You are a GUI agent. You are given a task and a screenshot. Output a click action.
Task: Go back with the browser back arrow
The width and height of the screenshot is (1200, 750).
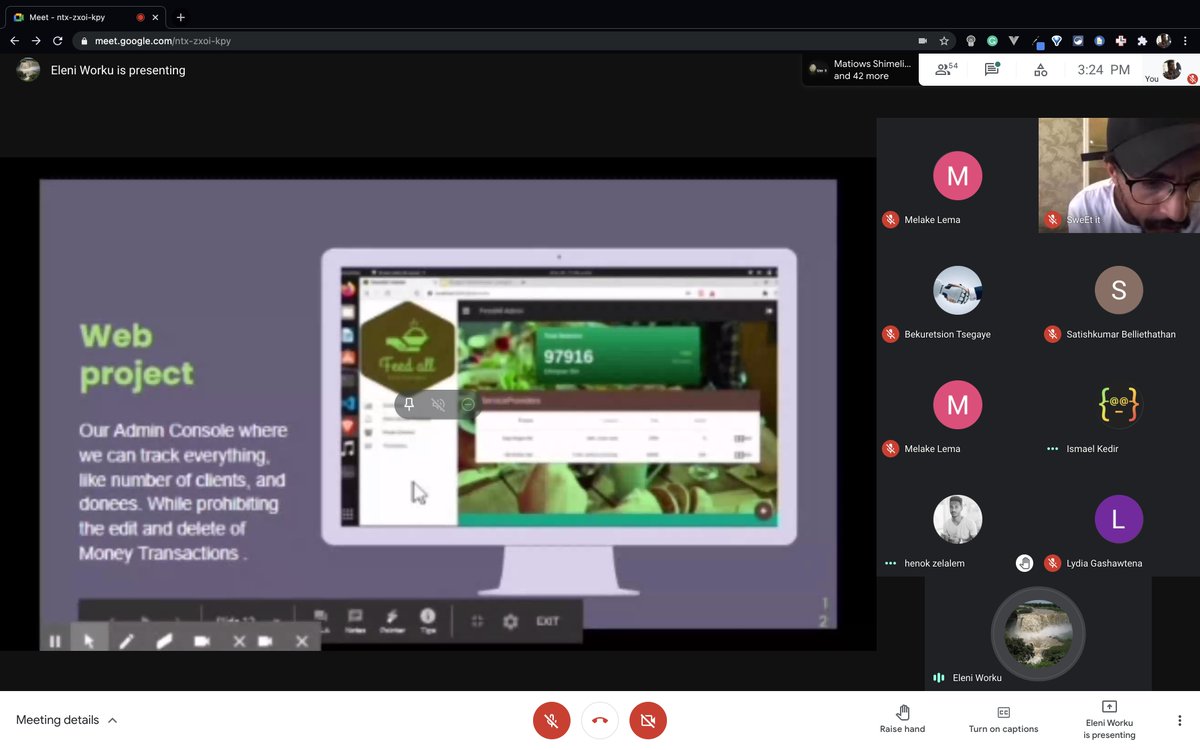coord(14,41)
